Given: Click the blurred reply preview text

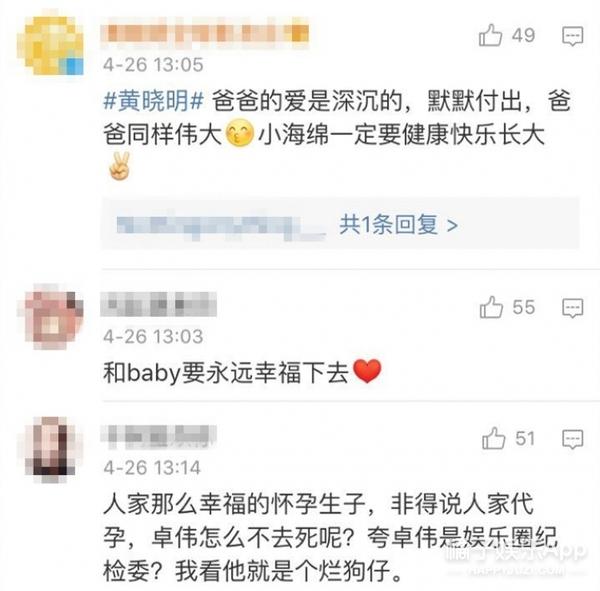Looking at the screenshot, I should pyautogui.click(x=220, y=225).
